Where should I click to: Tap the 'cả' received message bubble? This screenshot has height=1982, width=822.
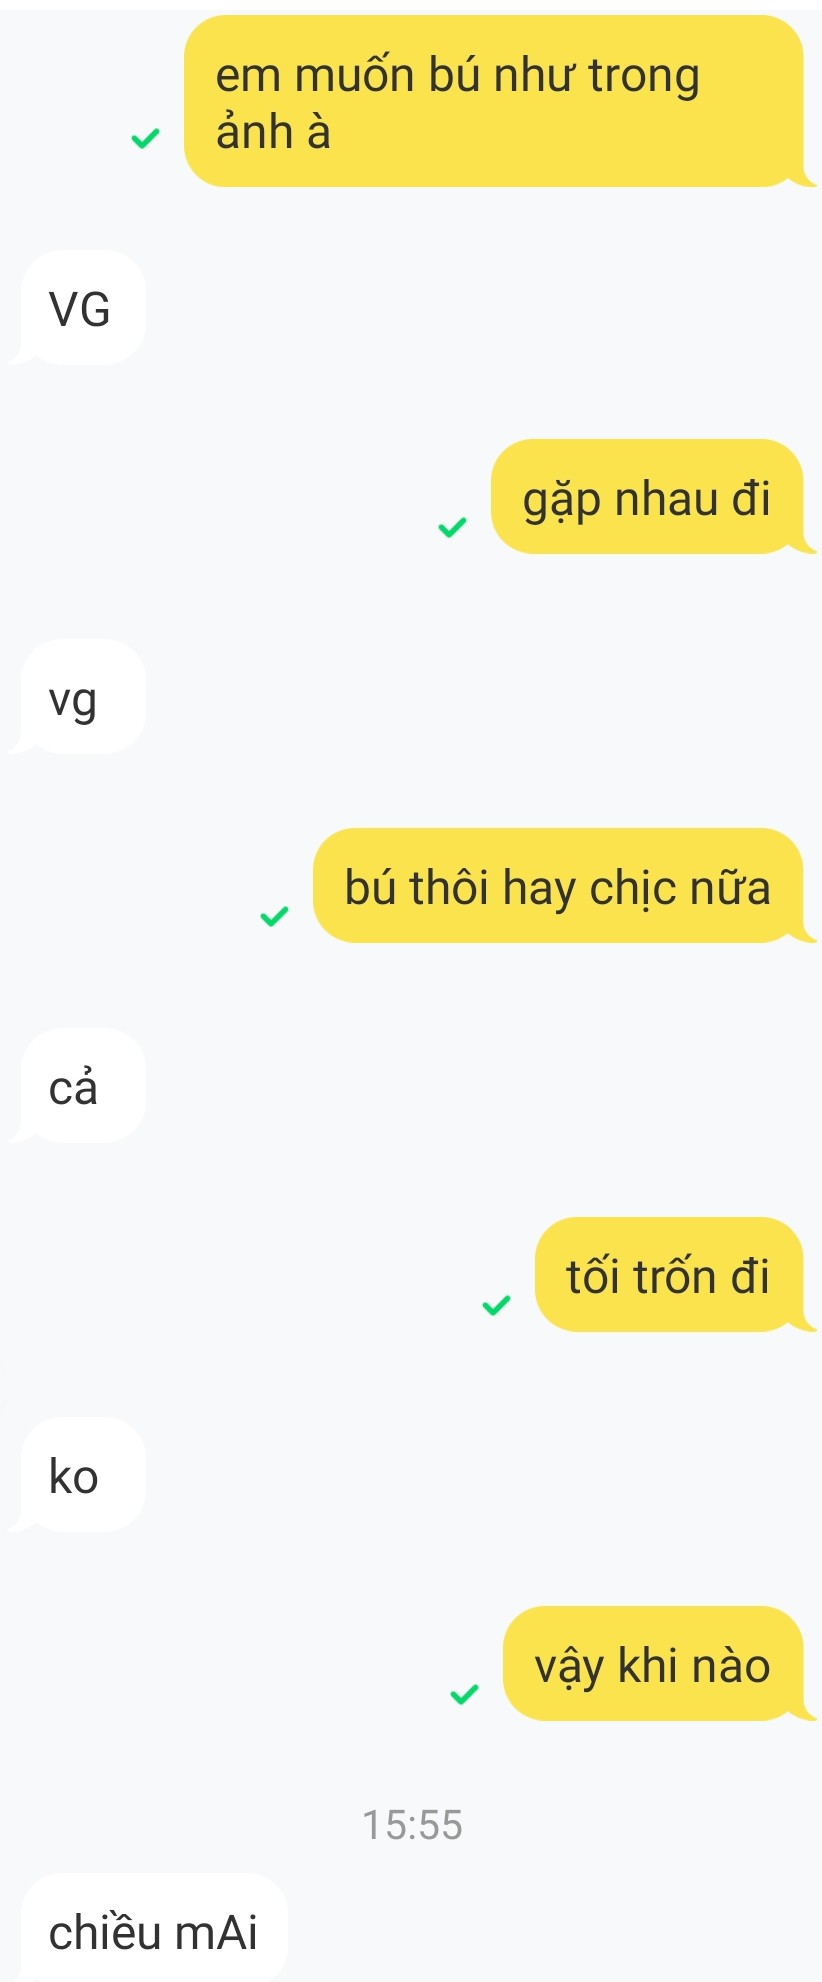(82, 1086)
